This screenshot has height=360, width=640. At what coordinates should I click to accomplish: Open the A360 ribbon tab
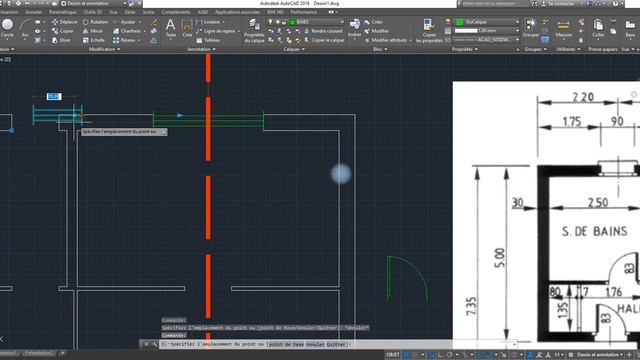click(202, 13)
